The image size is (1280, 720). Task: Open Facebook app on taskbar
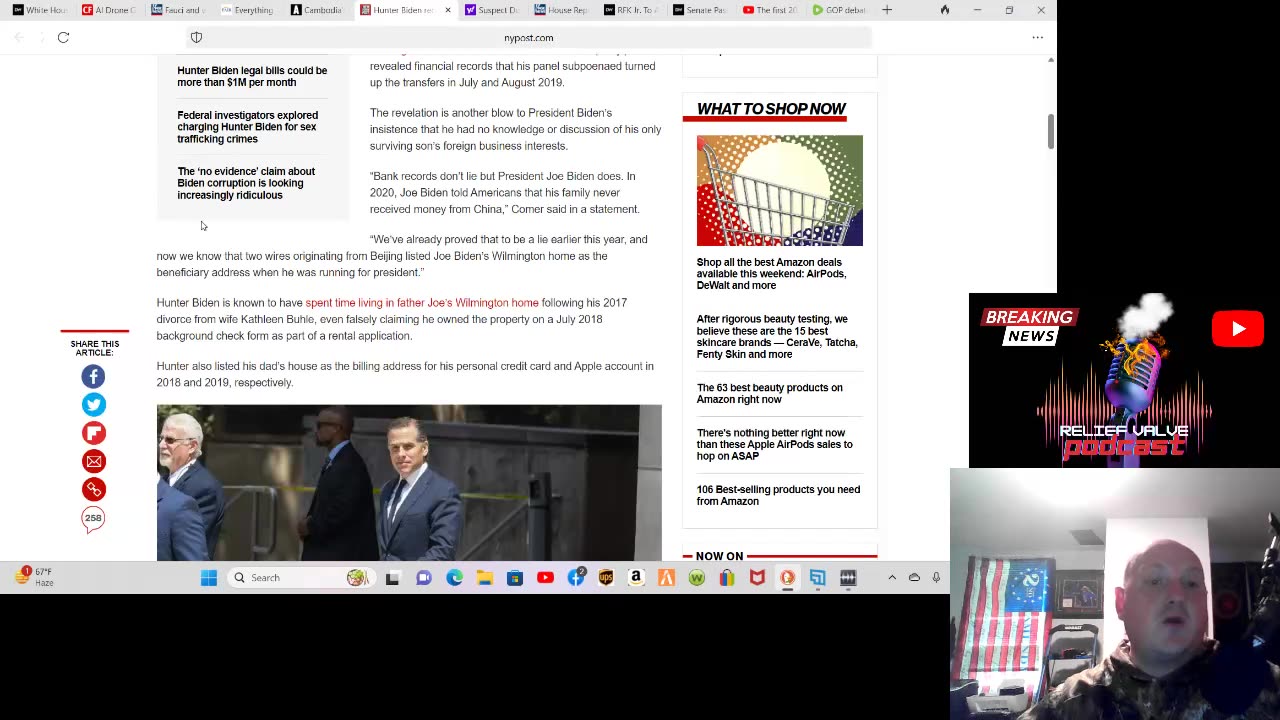pyautogui.click(x=576, y=577)
